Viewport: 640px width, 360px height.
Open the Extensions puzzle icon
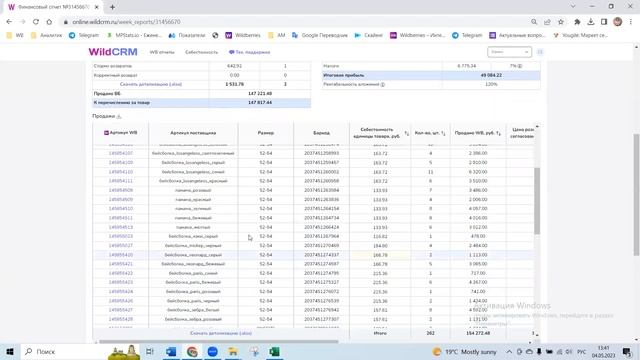coord(577,22)
